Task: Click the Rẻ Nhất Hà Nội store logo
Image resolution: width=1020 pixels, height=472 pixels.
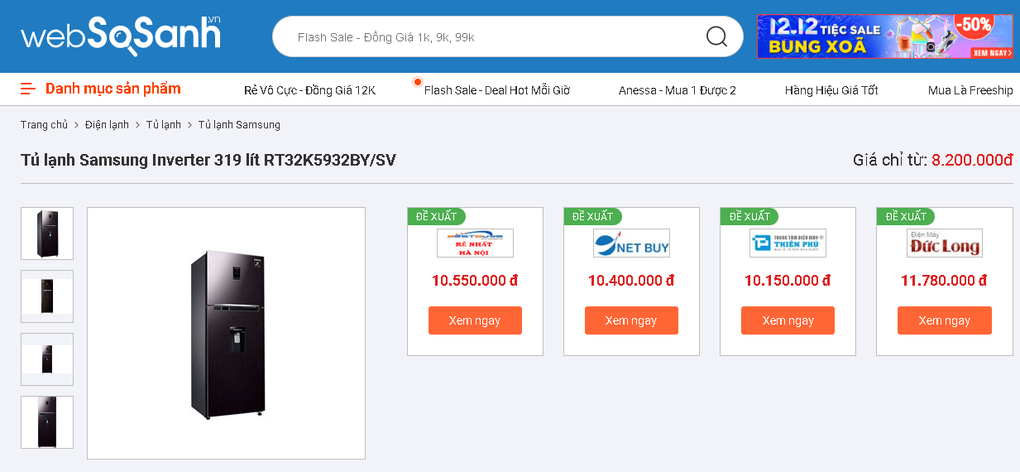Action: (x=475, y=243)
